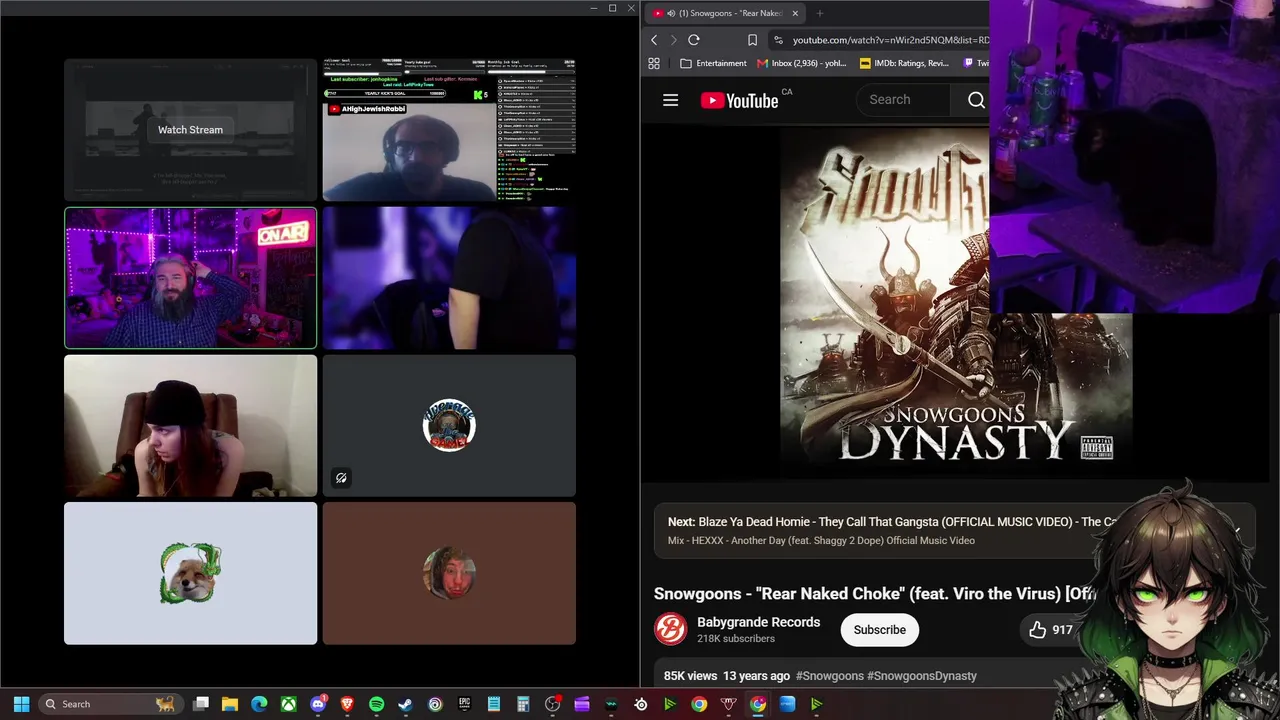Open OBS Studio from the taskbar
This screenshot has height=720, width=1280.
point(552,704)
